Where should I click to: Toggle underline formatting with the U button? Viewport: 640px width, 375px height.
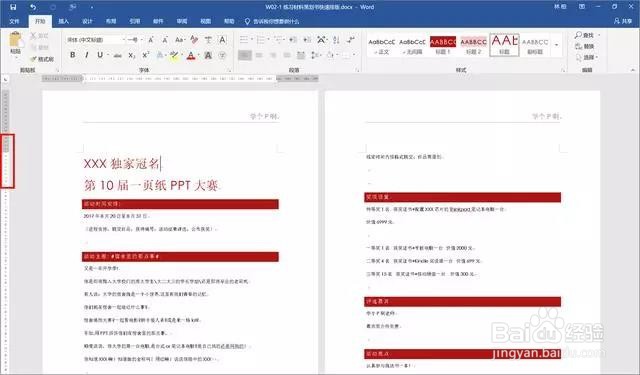point(100,55)
